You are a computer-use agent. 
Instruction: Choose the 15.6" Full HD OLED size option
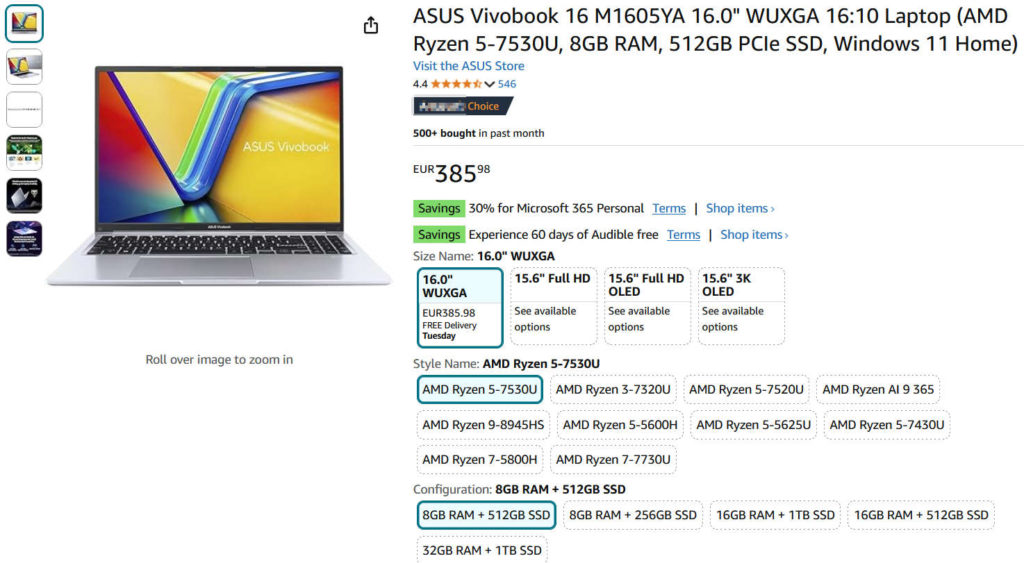(x=647, y=306)
